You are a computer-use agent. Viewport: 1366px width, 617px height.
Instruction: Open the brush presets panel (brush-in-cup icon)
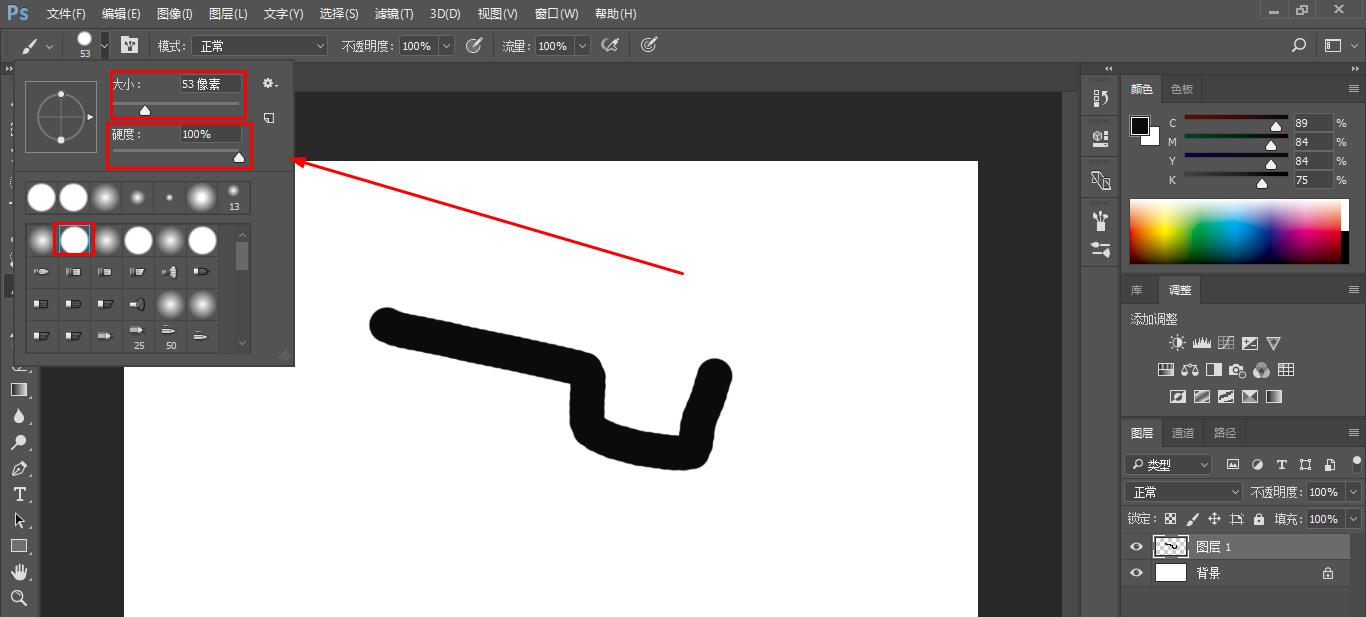pos(1101,220)
